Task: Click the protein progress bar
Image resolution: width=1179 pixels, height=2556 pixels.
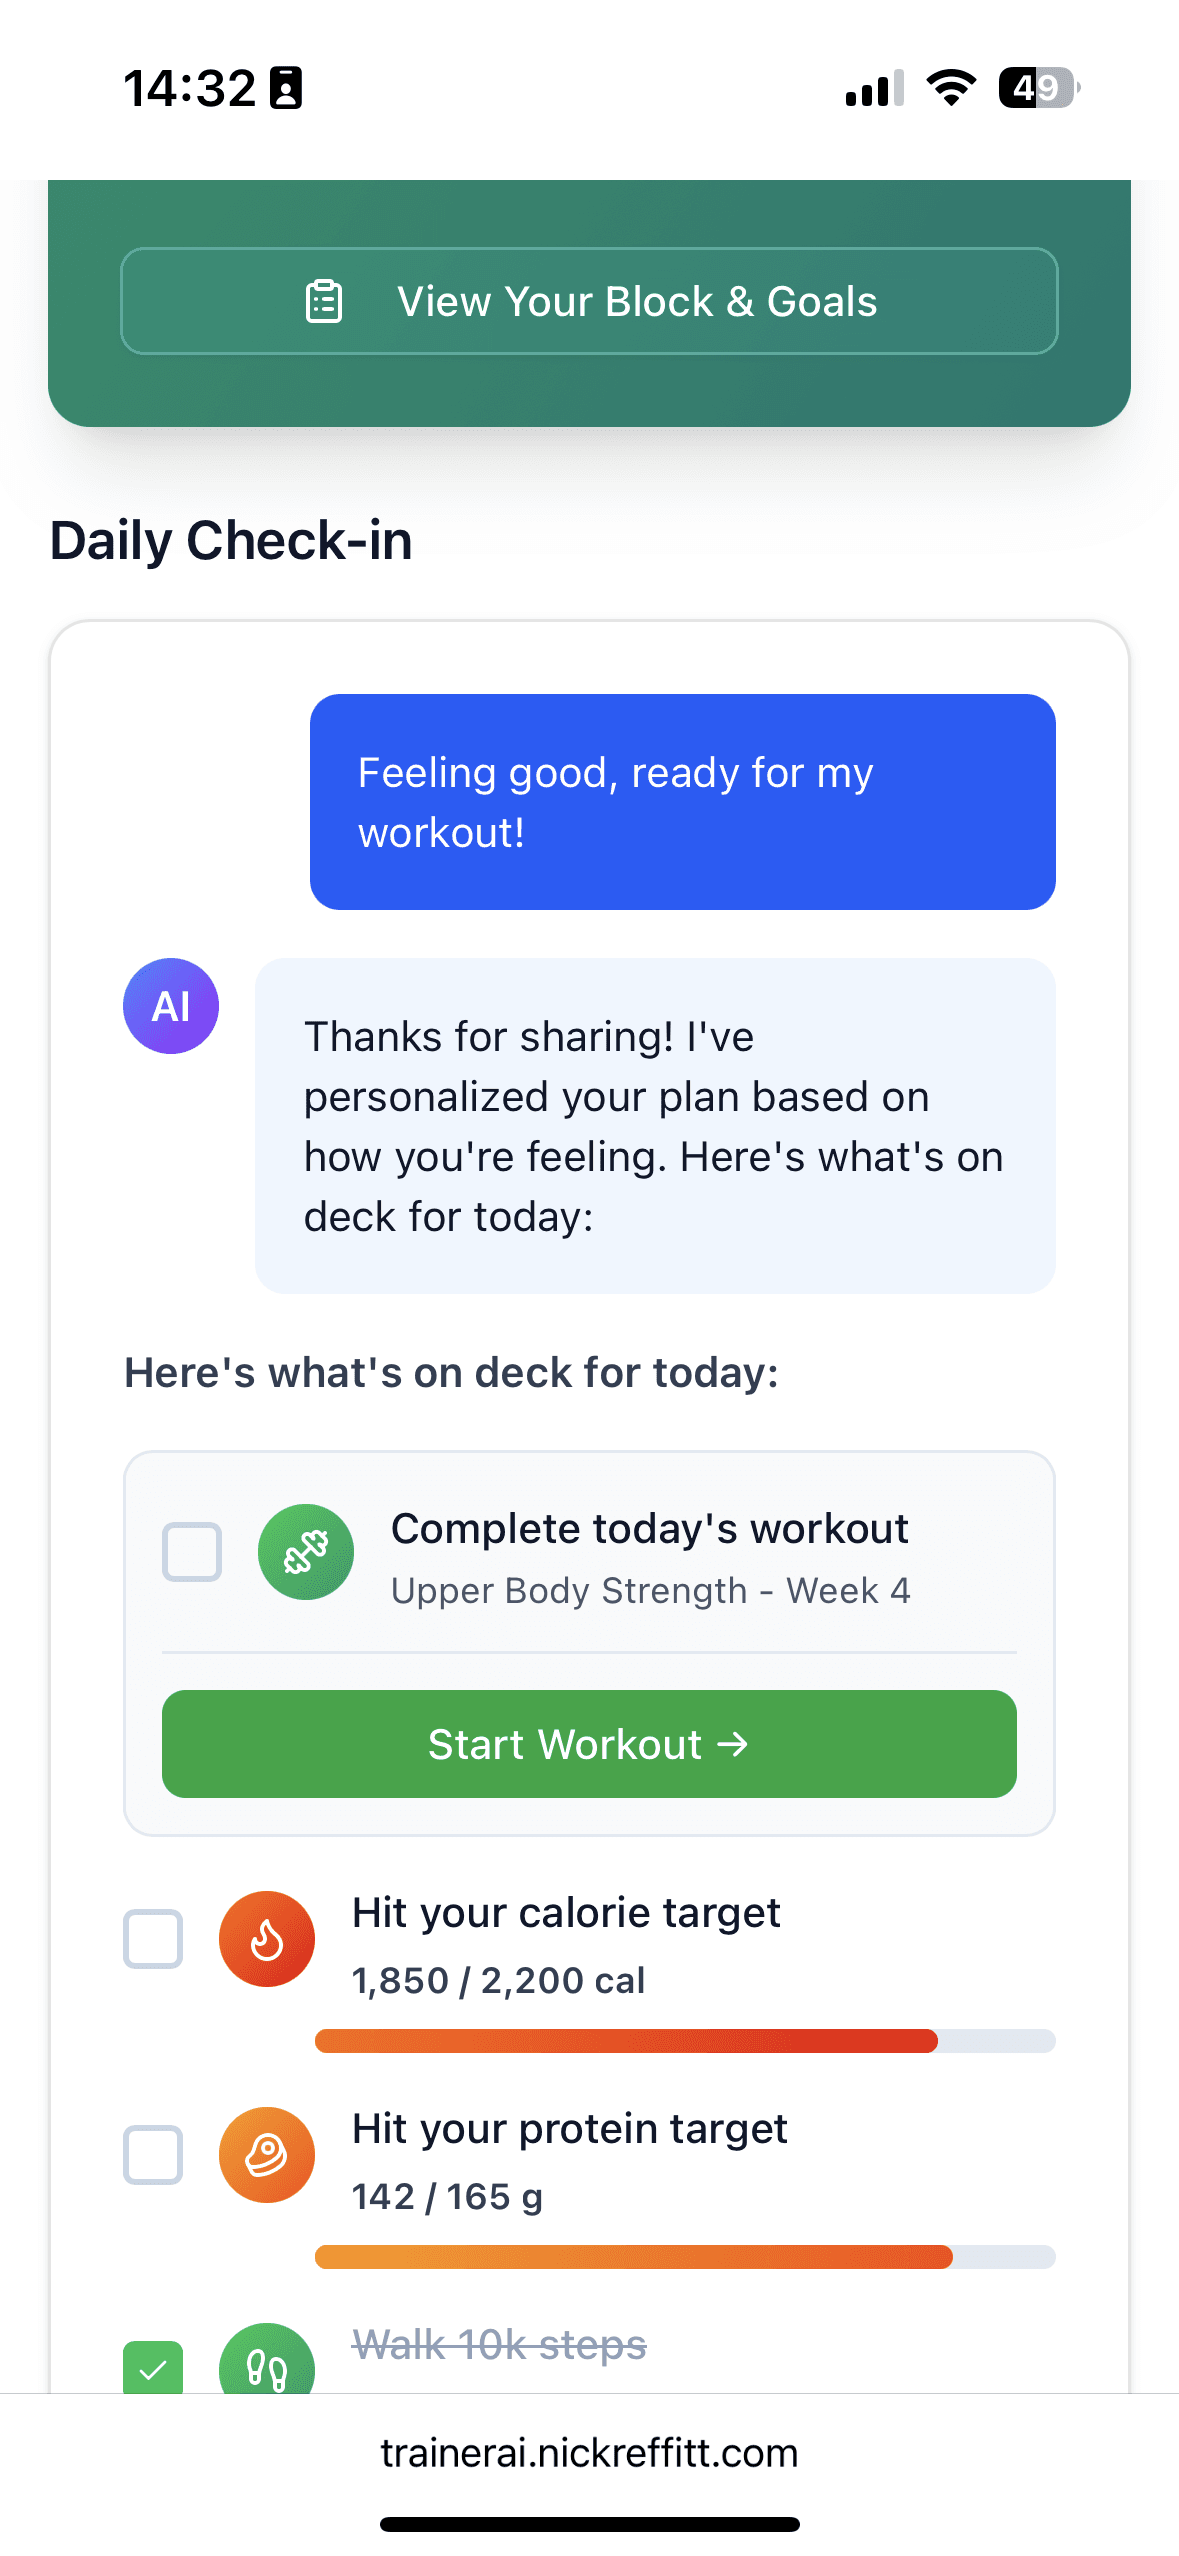Action: 685,2257
